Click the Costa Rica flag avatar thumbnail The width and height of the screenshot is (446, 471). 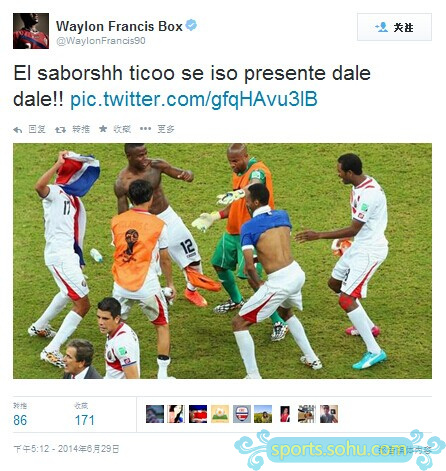point(198,414)
